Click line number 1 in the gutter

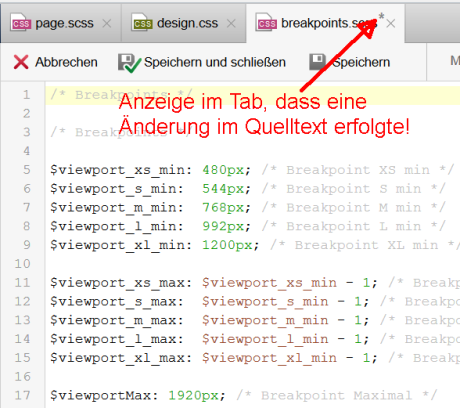pyautogui.click(x=27, y=95)
